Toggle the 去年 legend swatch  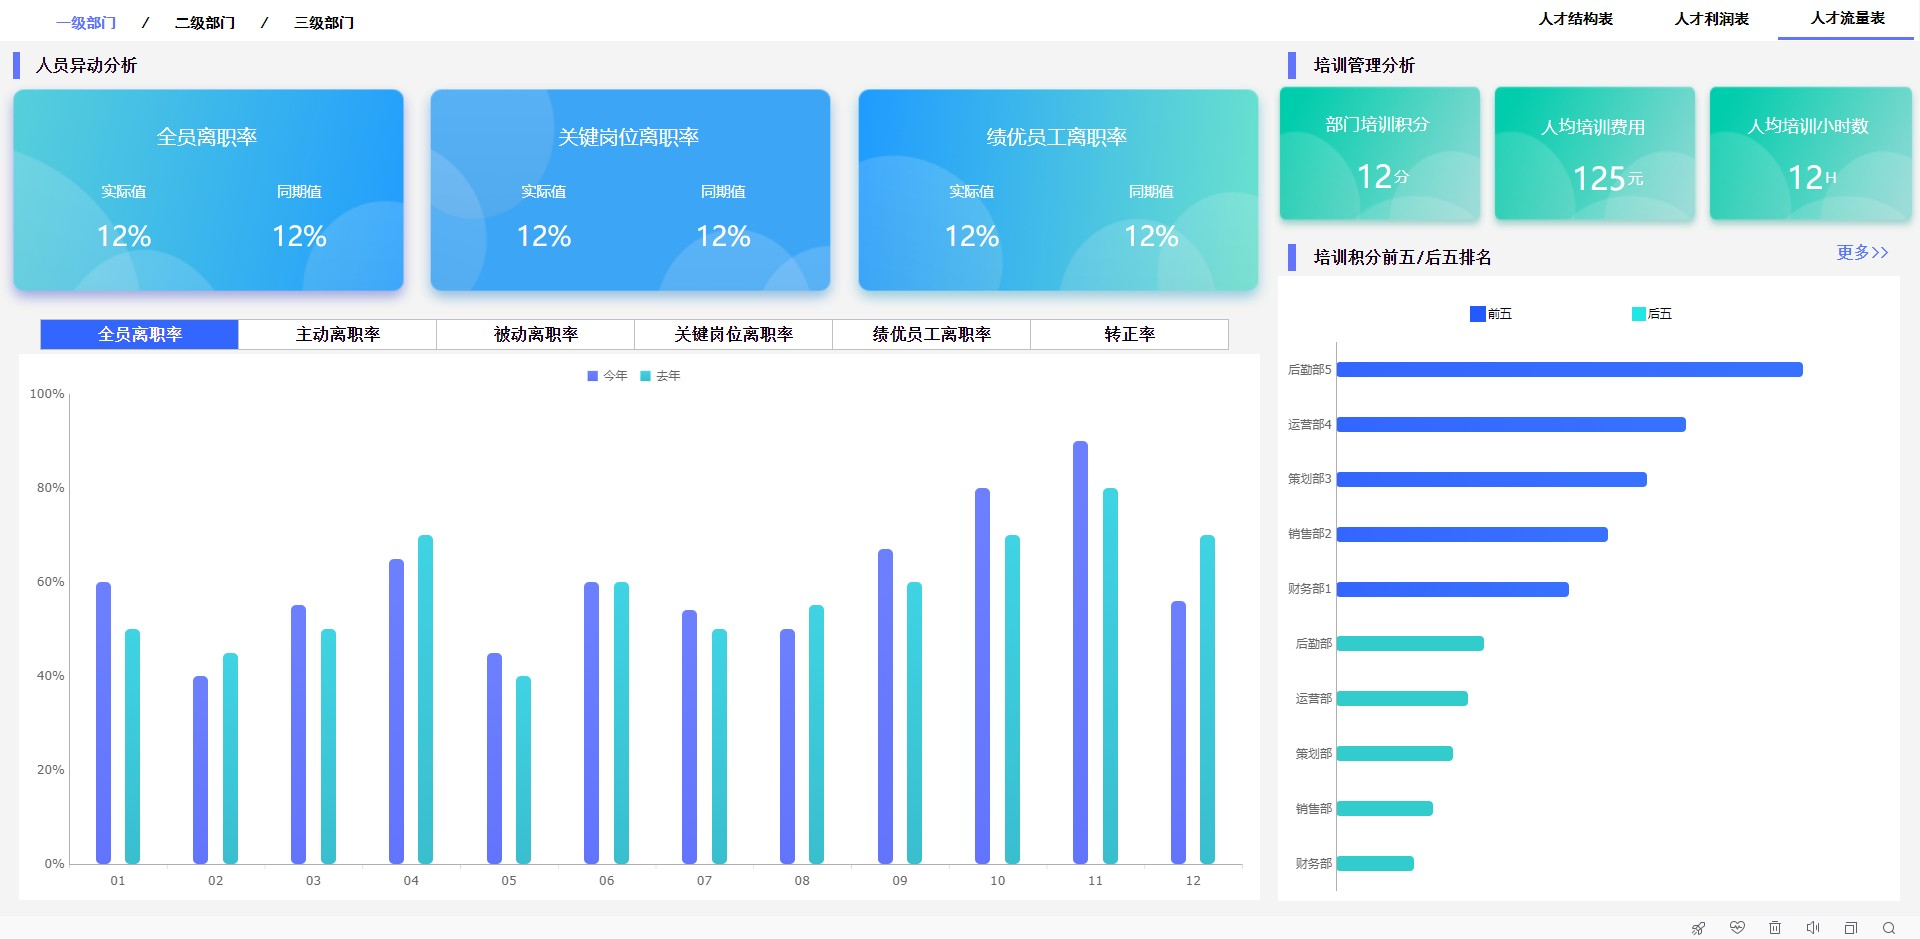coord(645,376)
